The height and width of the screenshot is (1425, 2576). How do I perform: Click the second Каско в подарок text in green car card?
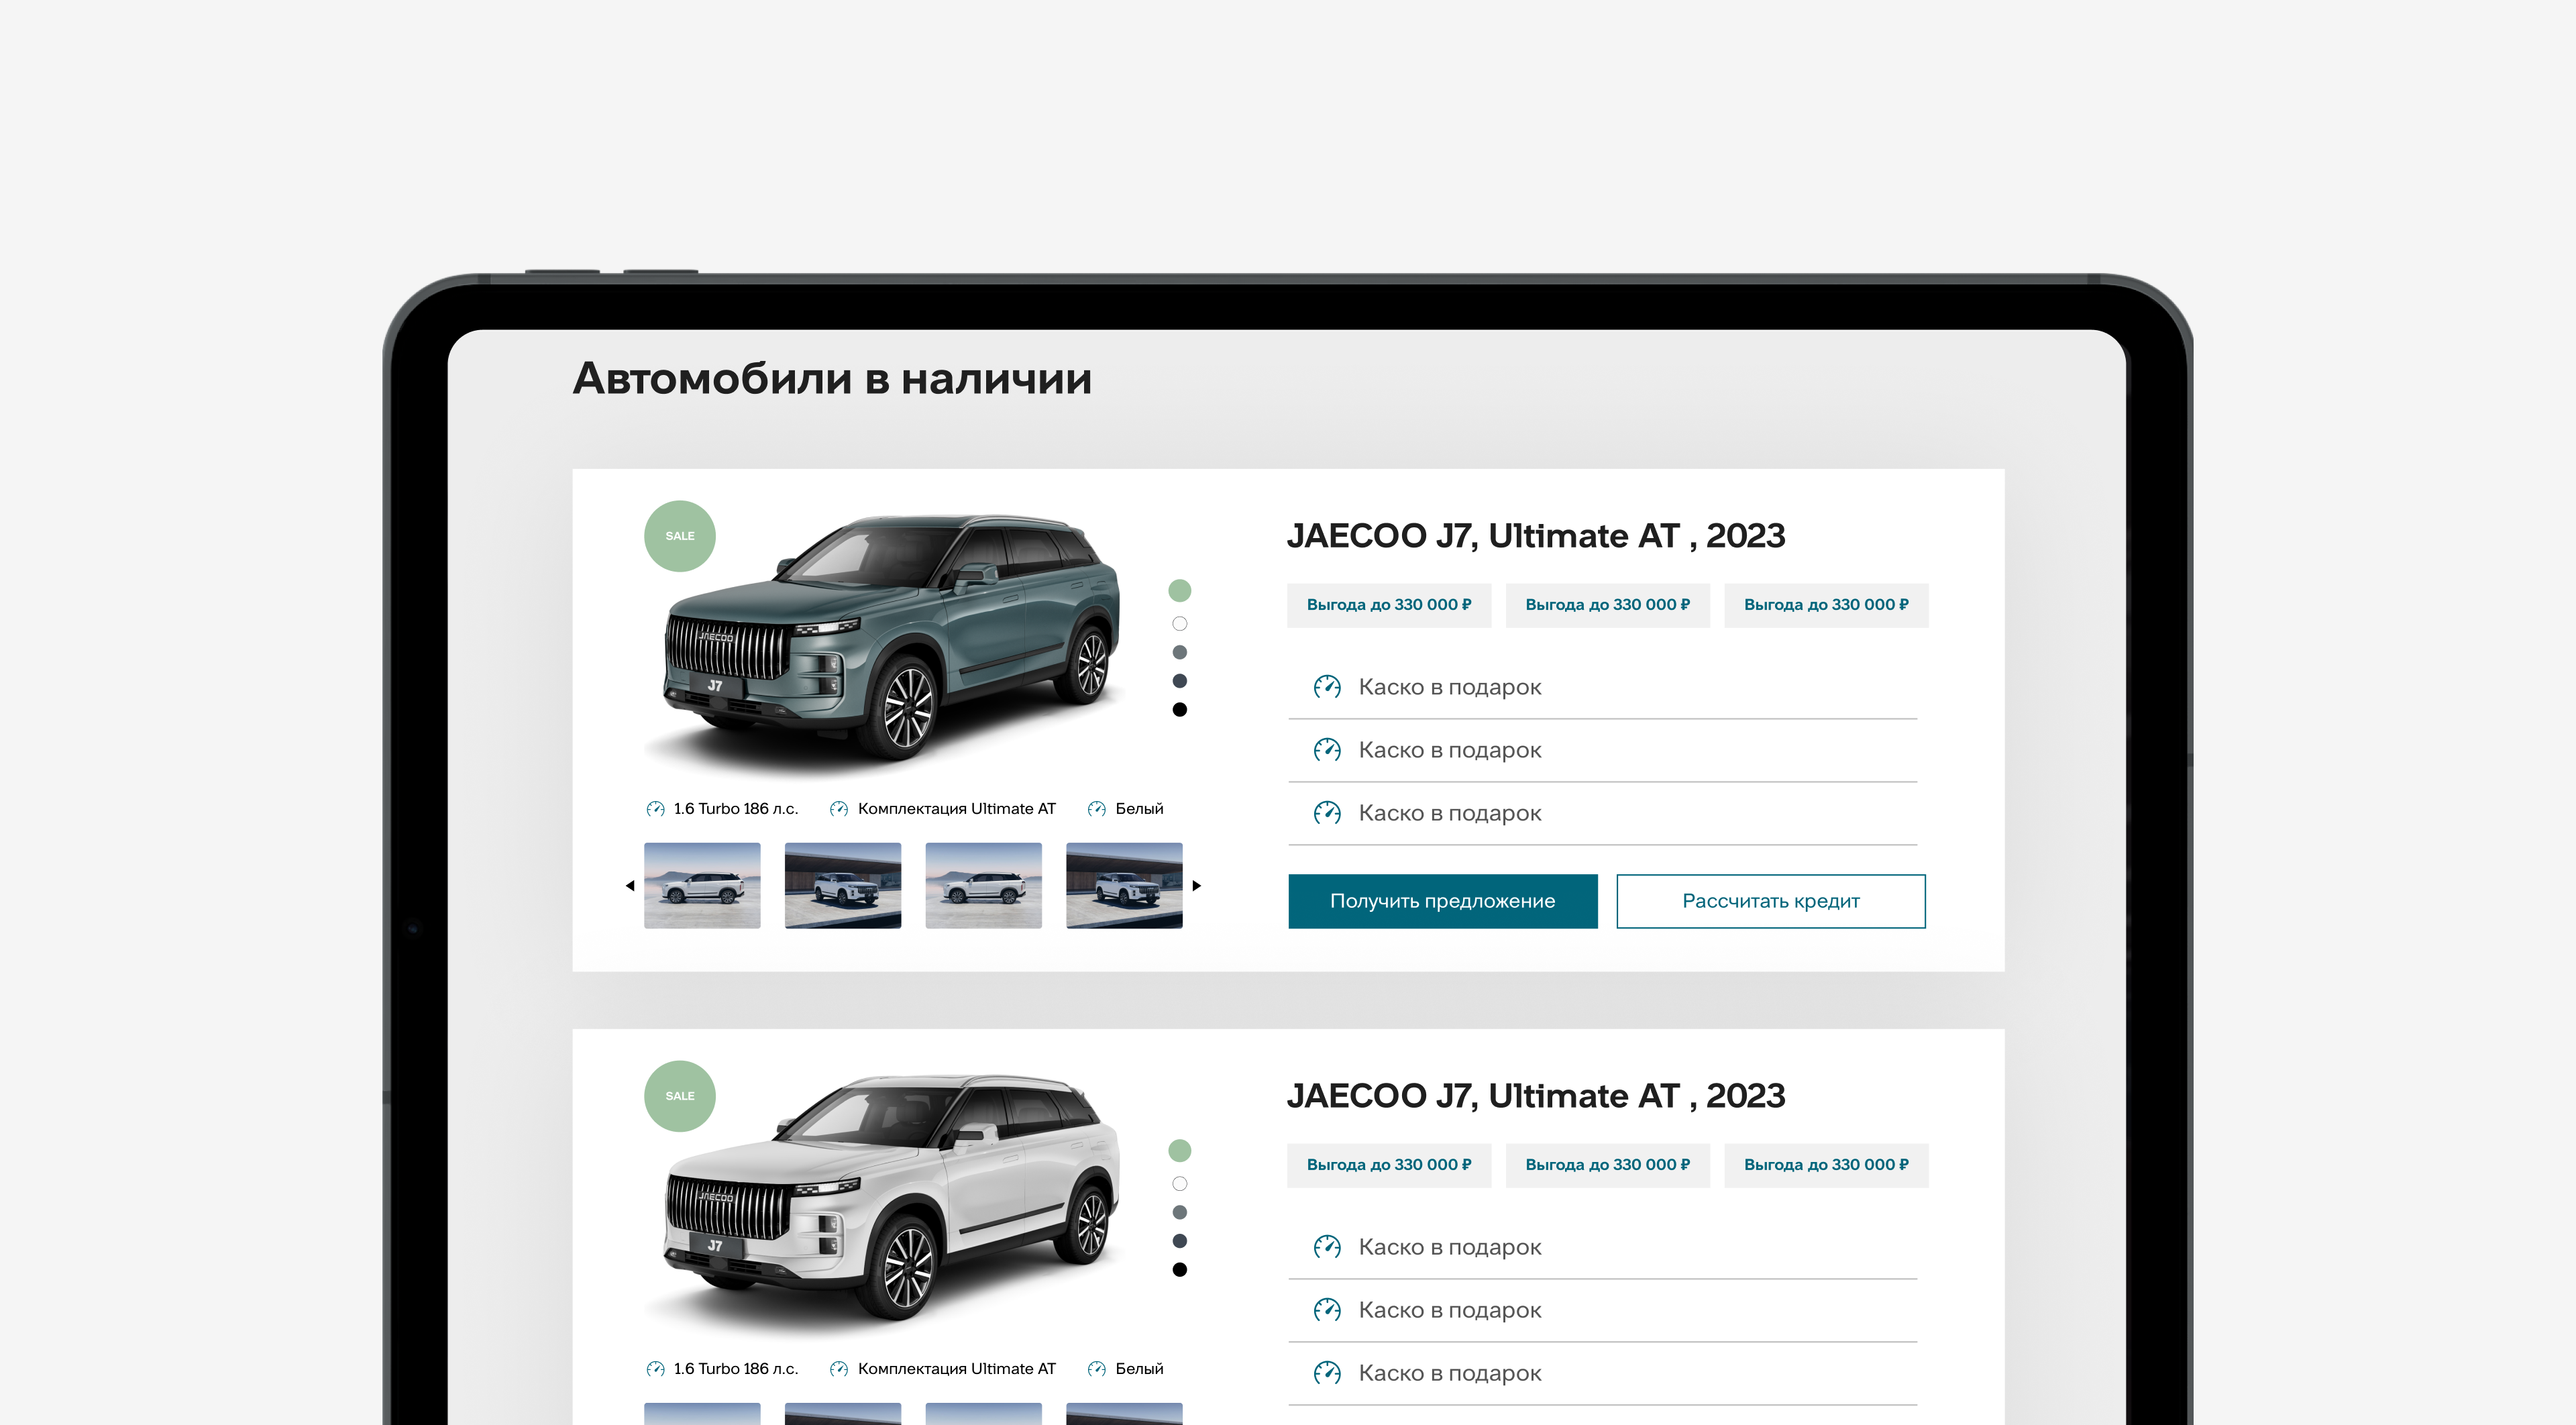[x=1450, y=751]
